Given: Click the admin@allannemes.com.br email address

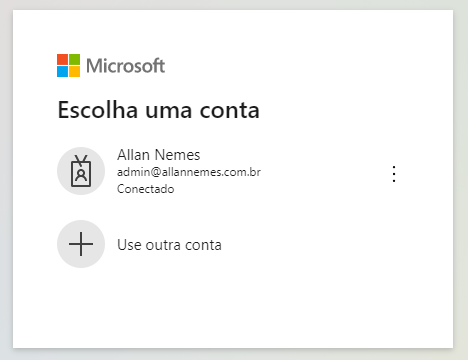Looking at the screenshot, I should pyautogui.click(x=189, y=172).
